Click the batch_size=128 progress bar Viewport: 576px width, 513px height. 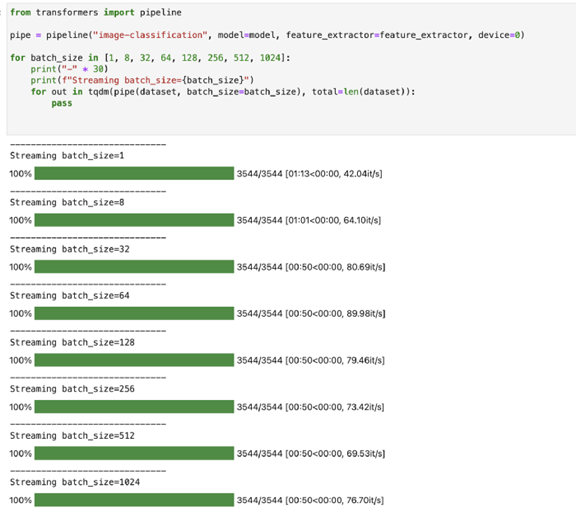pos(134,360)
